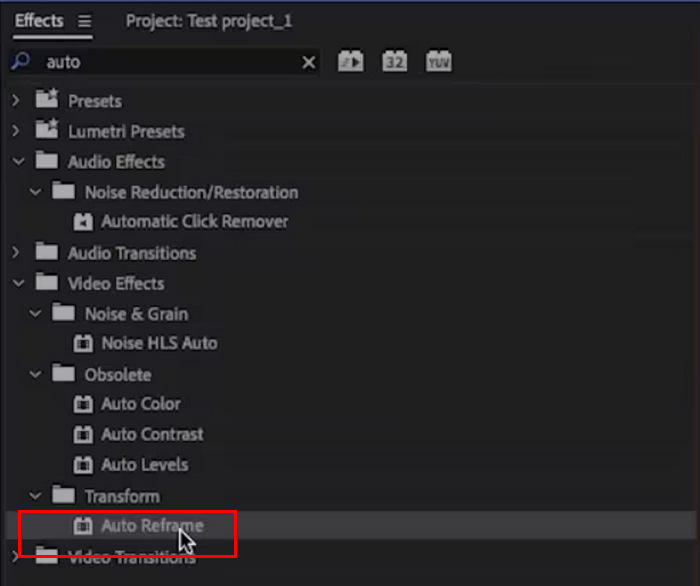Click the Noise HLS Auto effect icon
The height and width of the screenshot is (586, 700).
pyautogui.click(x=83, y=344)
